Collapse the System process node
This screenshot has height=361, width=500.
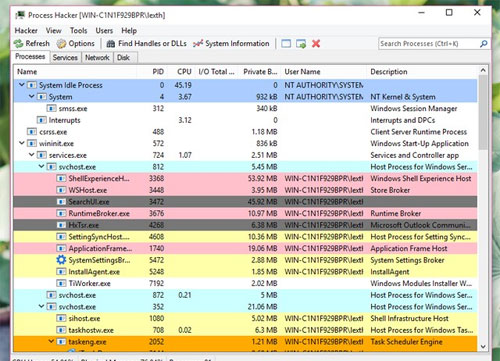point(32,96)
